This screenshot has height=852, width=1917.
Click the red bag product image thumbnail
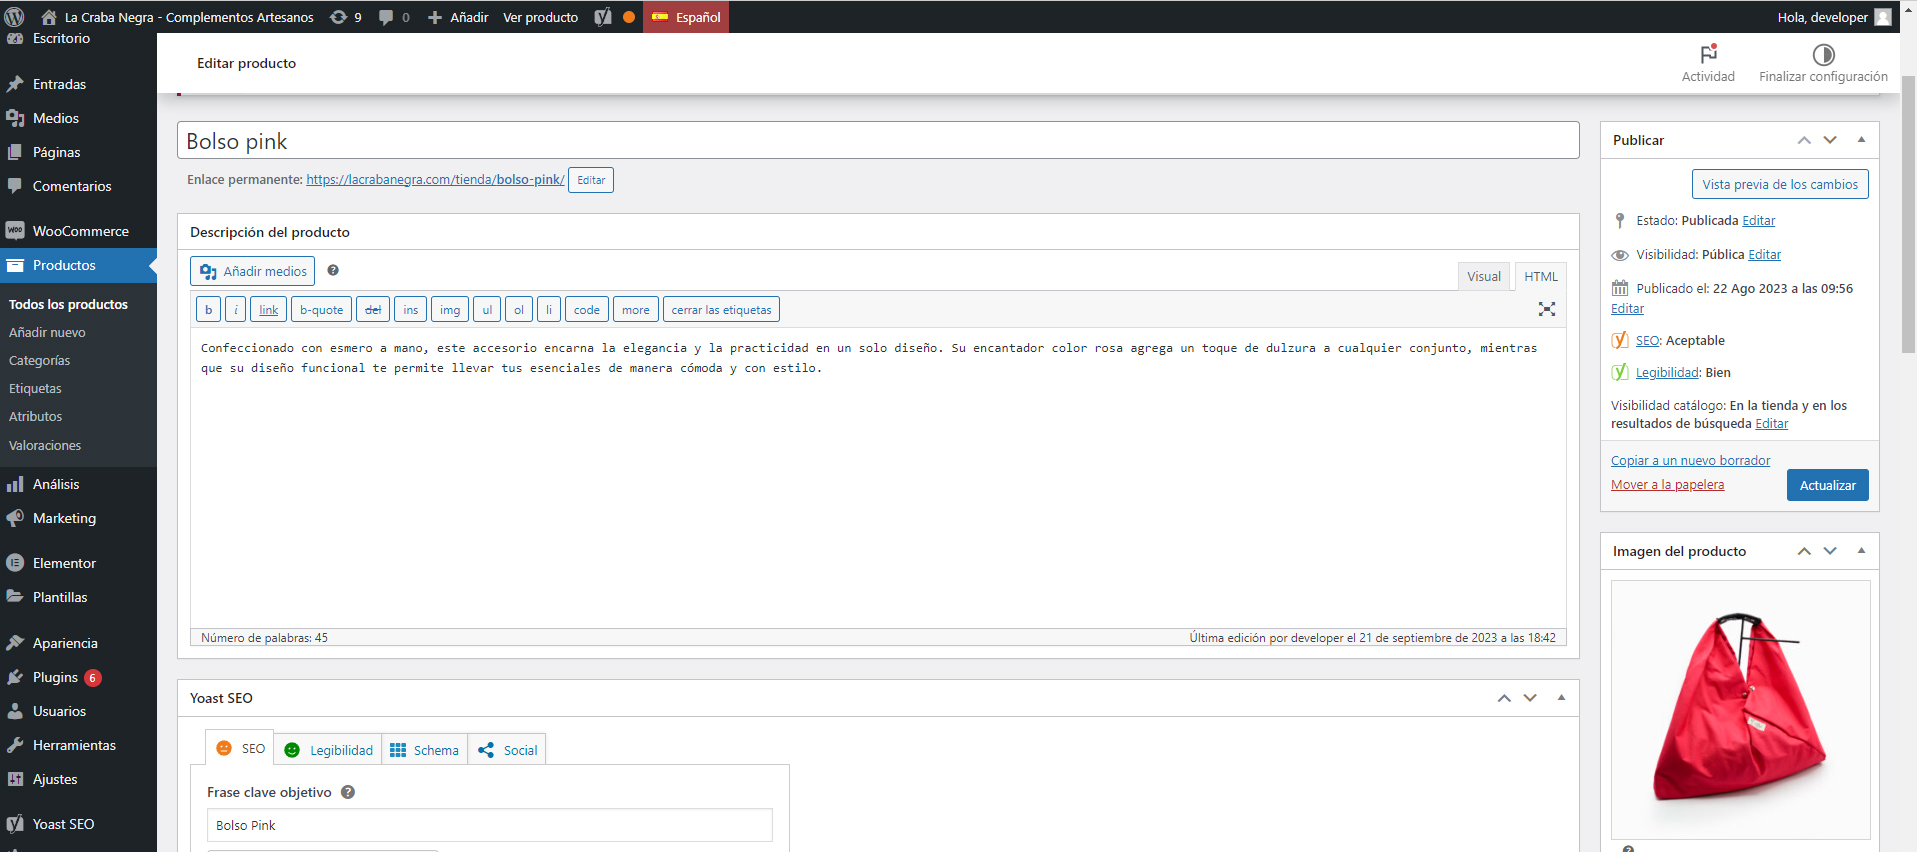pos(1740,709)
